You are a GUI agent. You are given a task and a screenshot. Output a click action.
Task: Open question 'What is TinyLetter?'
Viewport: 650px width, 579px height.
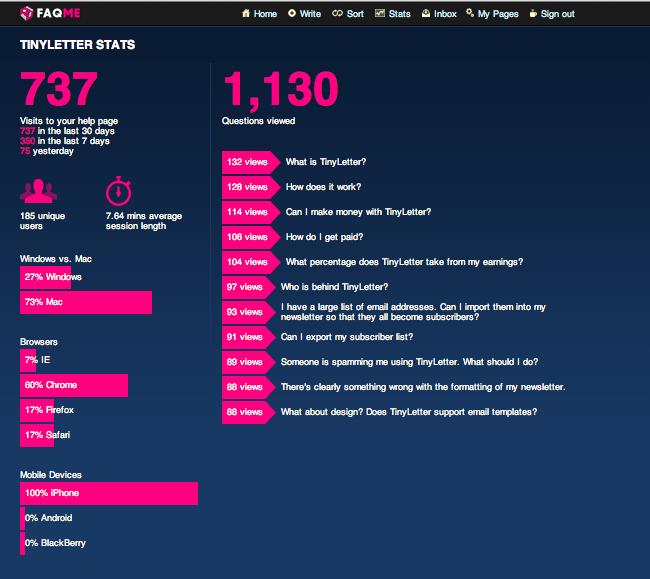click(x=326, y=162)
